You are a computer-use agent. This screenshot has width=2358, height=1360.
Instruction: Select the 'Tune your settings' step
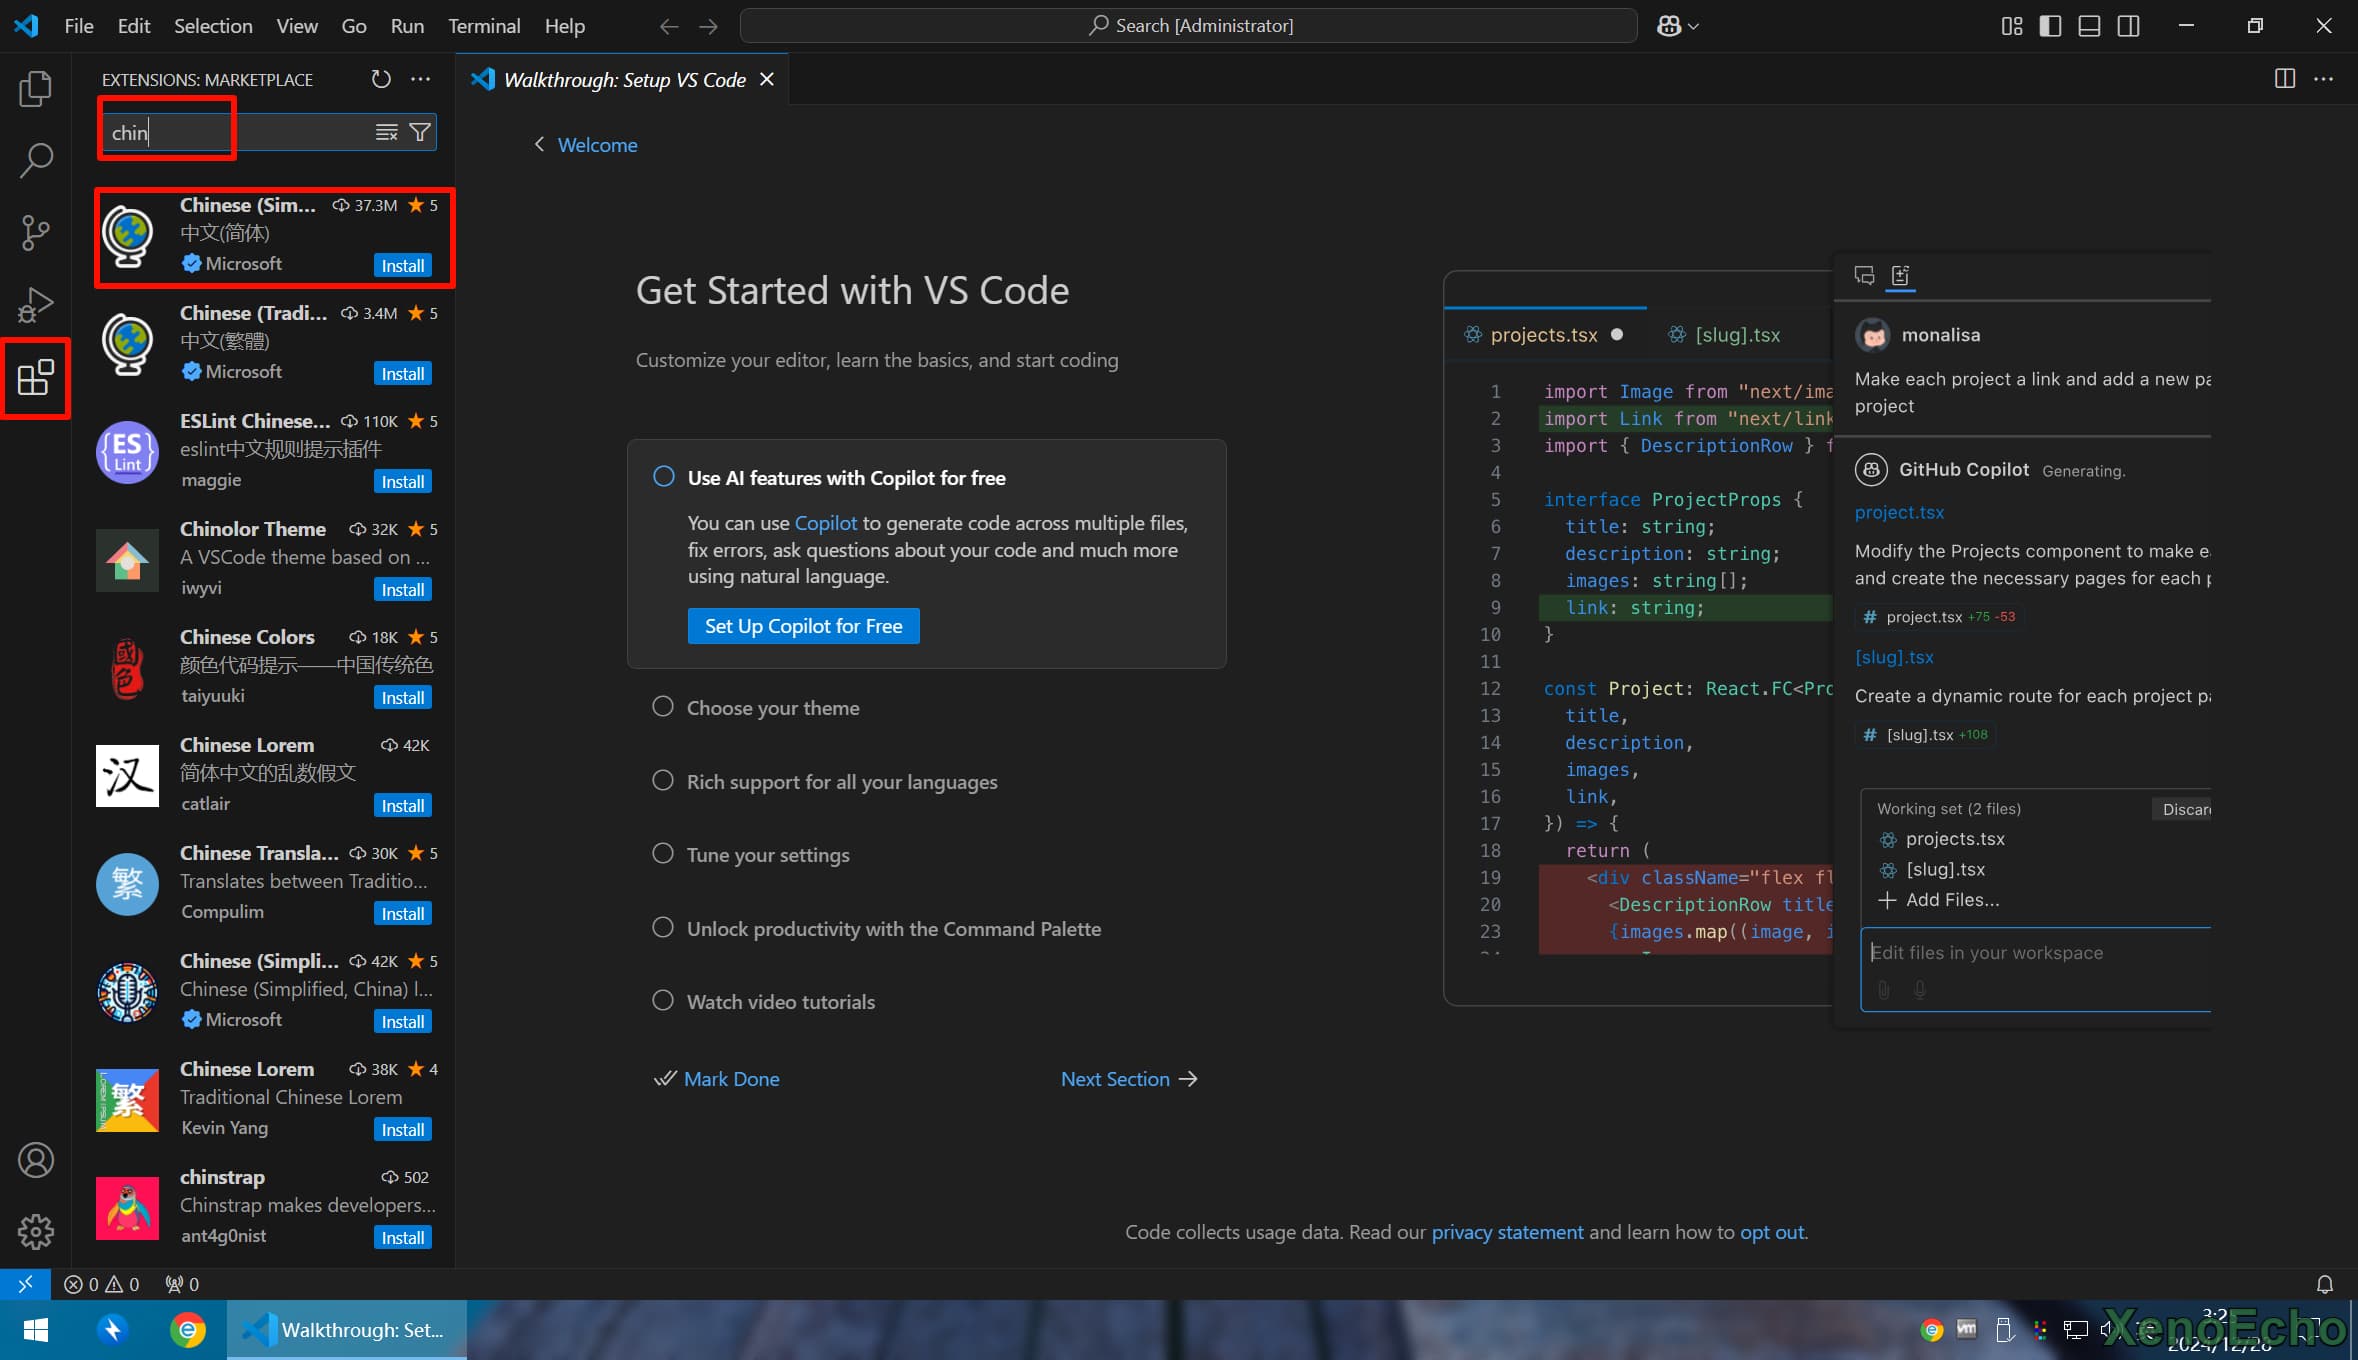pos(767,855)
